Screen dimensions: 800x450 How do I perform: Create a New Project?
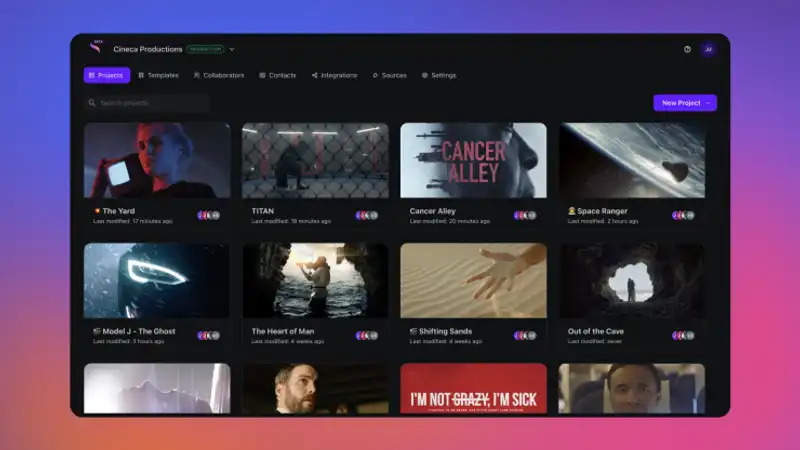click(x=685, y=103)
